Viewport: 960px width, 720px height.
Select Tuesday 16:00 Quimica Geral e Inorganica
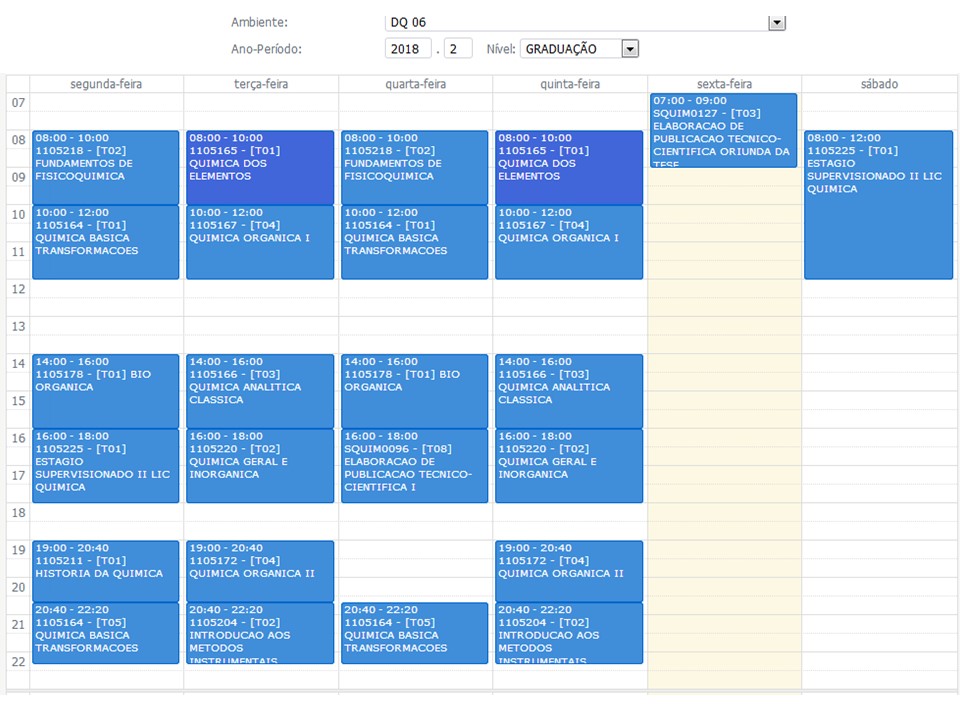(x=260, y=466)
